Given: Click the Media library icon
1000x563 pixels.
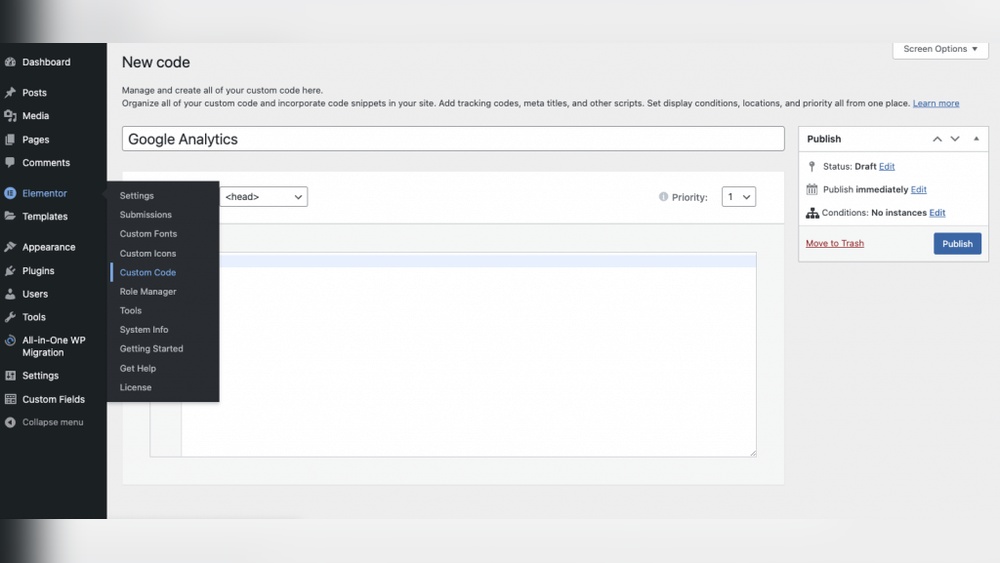Looking at the screenshot, I should click(10, 115).
